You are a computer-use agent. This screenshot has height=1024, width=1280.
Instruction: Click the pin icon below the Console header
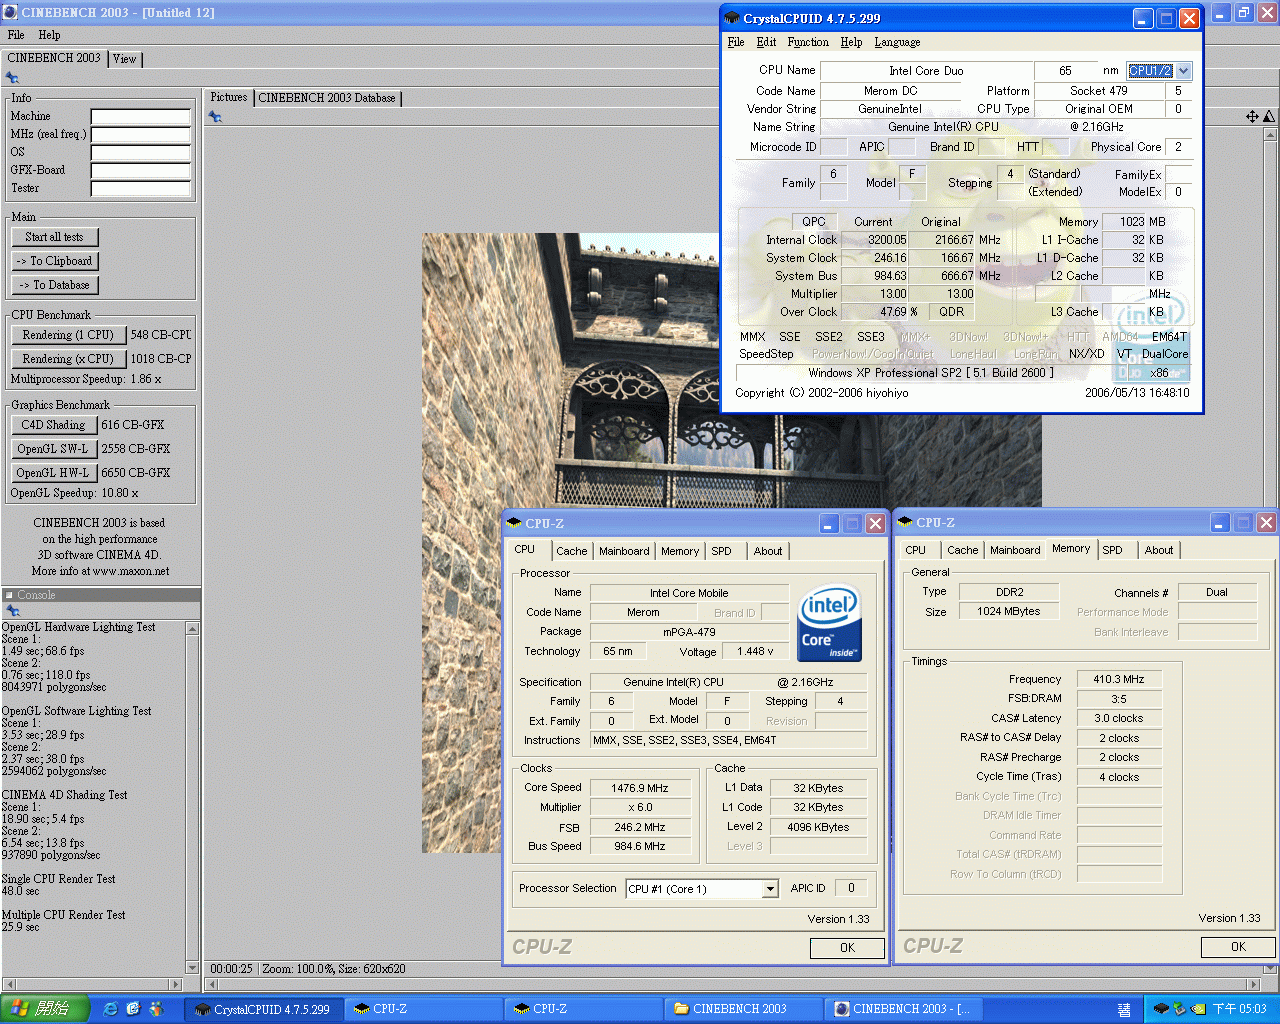coord(12,610)
